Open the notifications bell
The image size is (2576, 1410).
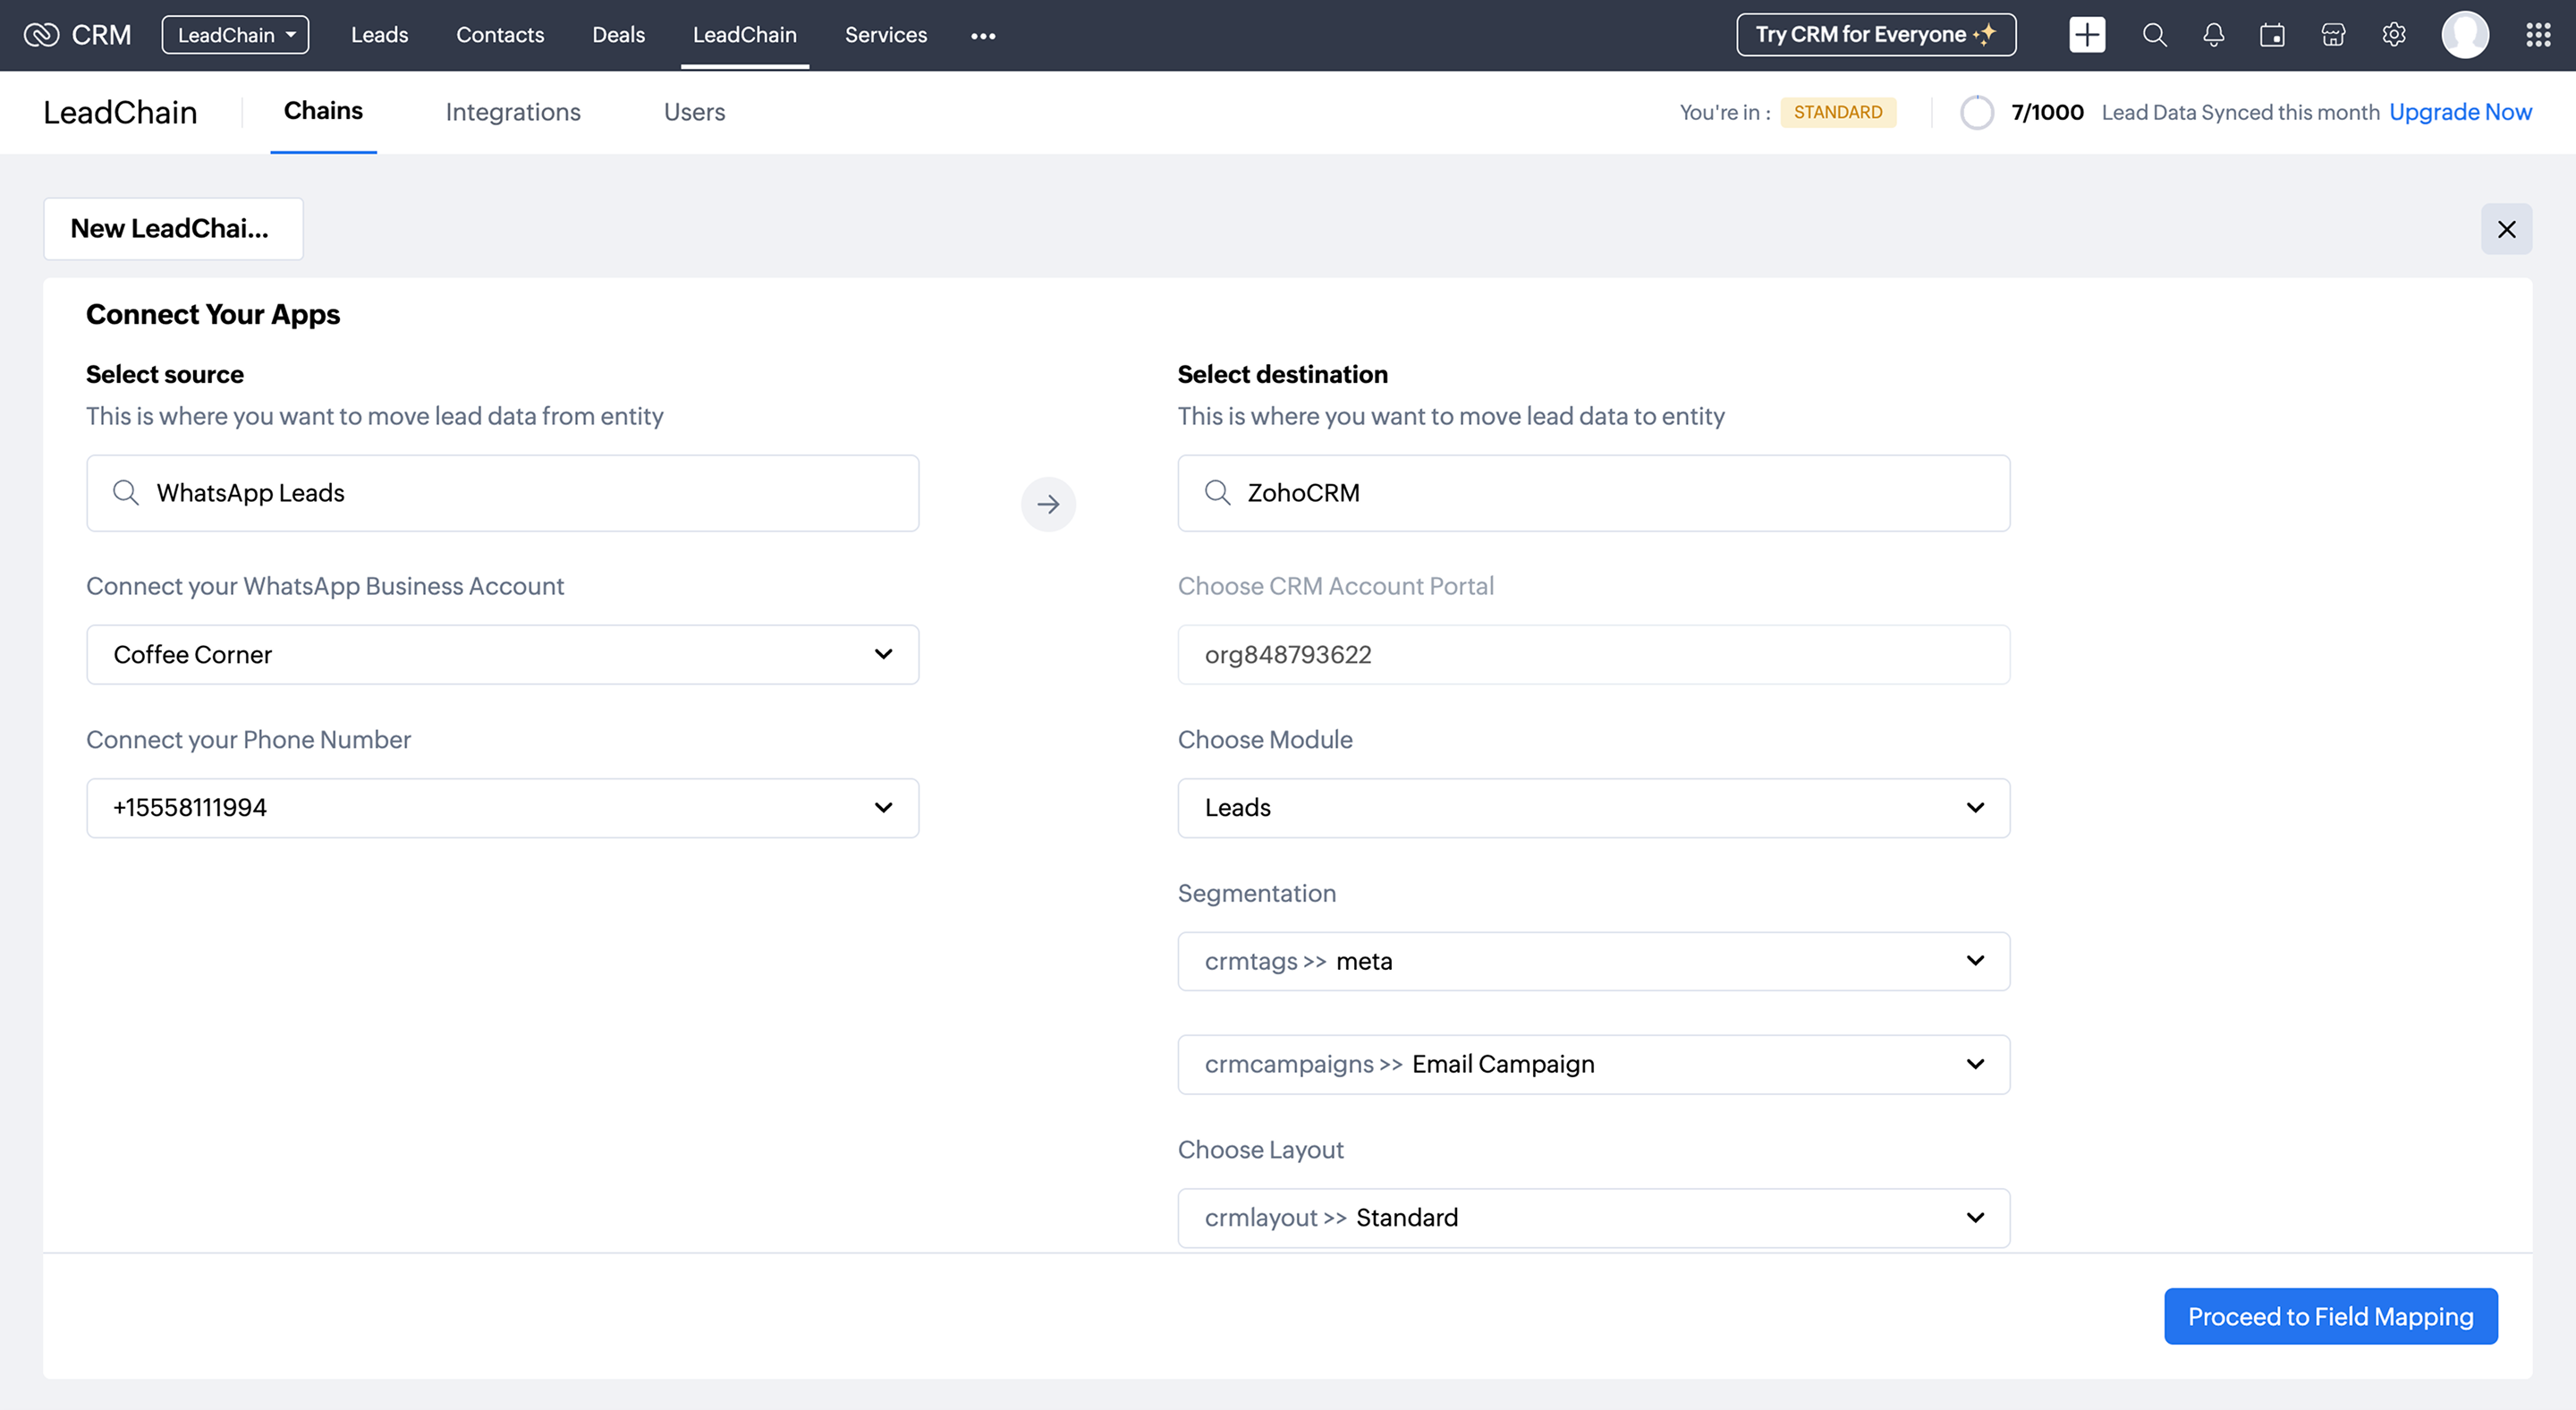(x=2213, y=35)
